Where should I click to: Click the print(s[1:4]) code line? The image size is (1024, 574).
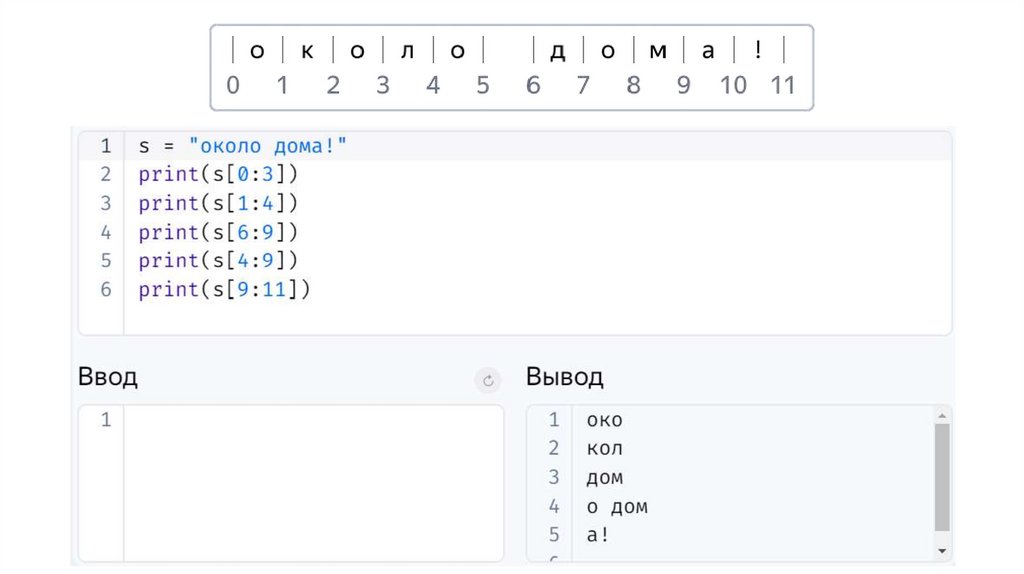tap(219, 203)
